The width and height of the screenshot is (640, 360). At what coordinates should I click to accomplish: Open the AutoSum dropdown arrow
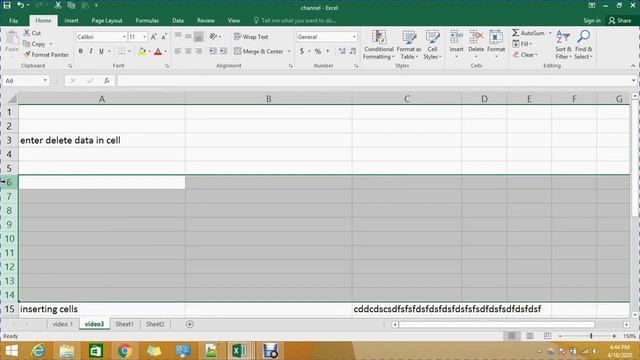tap(550, 33)
